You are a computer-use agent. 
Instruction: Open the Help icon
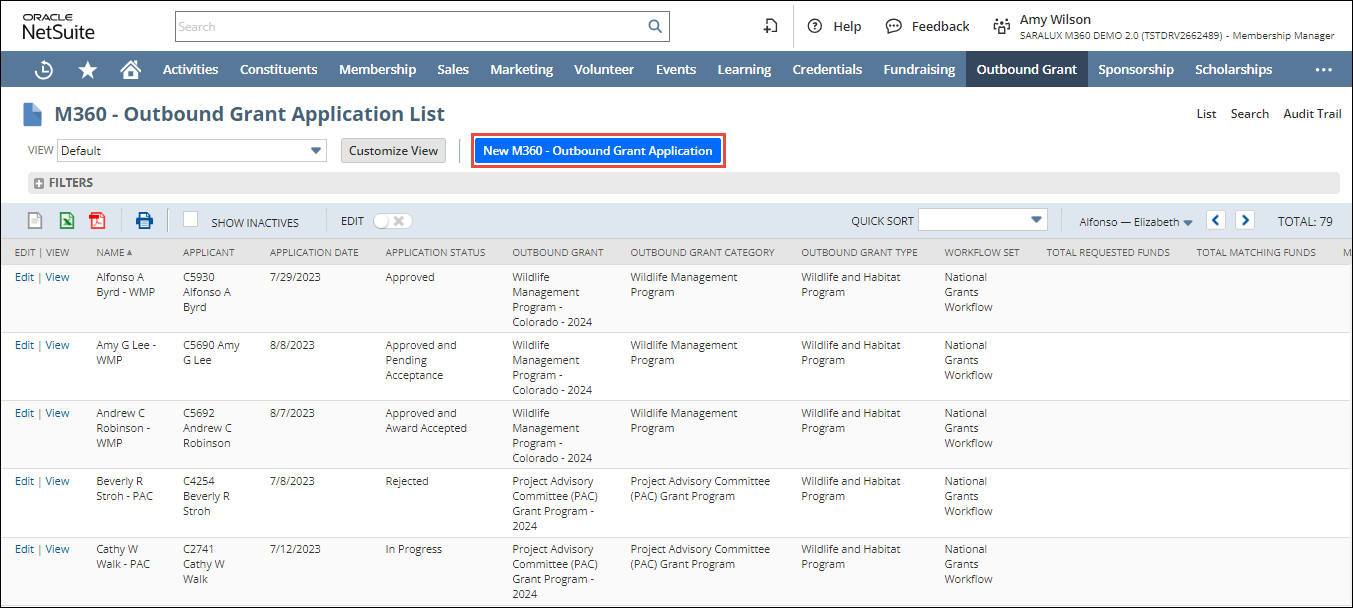[x=815, y=27]
